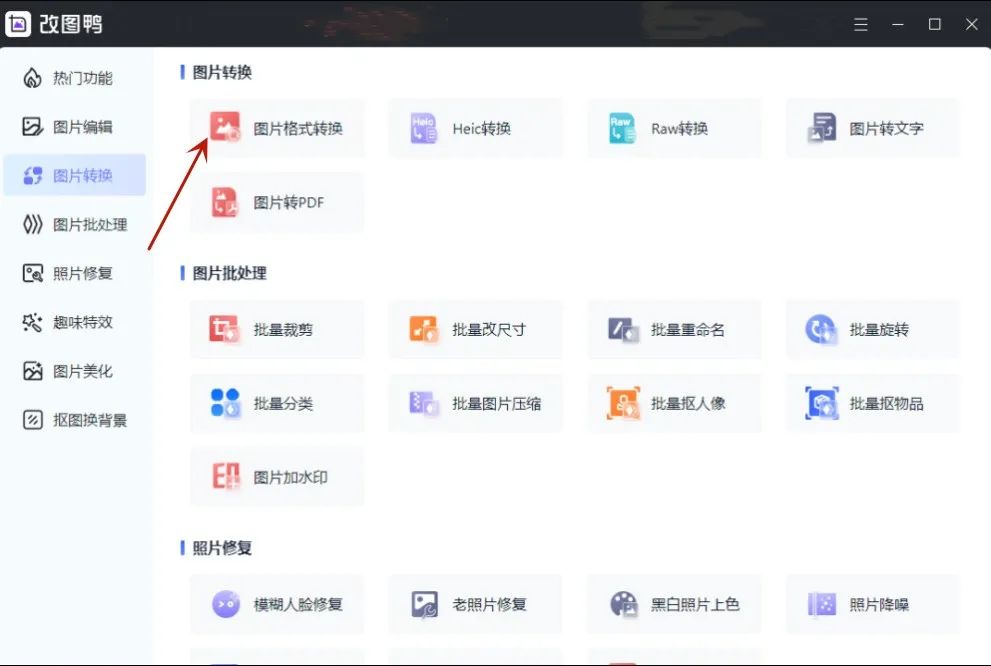This screenshot has height=666, width=991.
Task: Open the 图片格式转换 tool
Action: click(x=276, y=128)
